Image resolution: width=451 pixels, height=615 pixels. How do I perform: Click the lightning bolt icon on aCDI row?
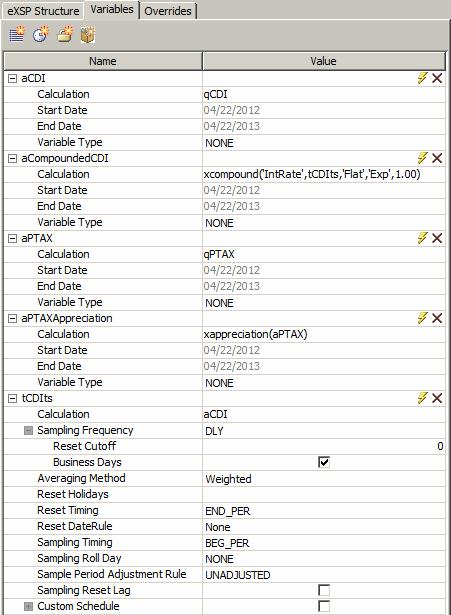tap(422, 78)
